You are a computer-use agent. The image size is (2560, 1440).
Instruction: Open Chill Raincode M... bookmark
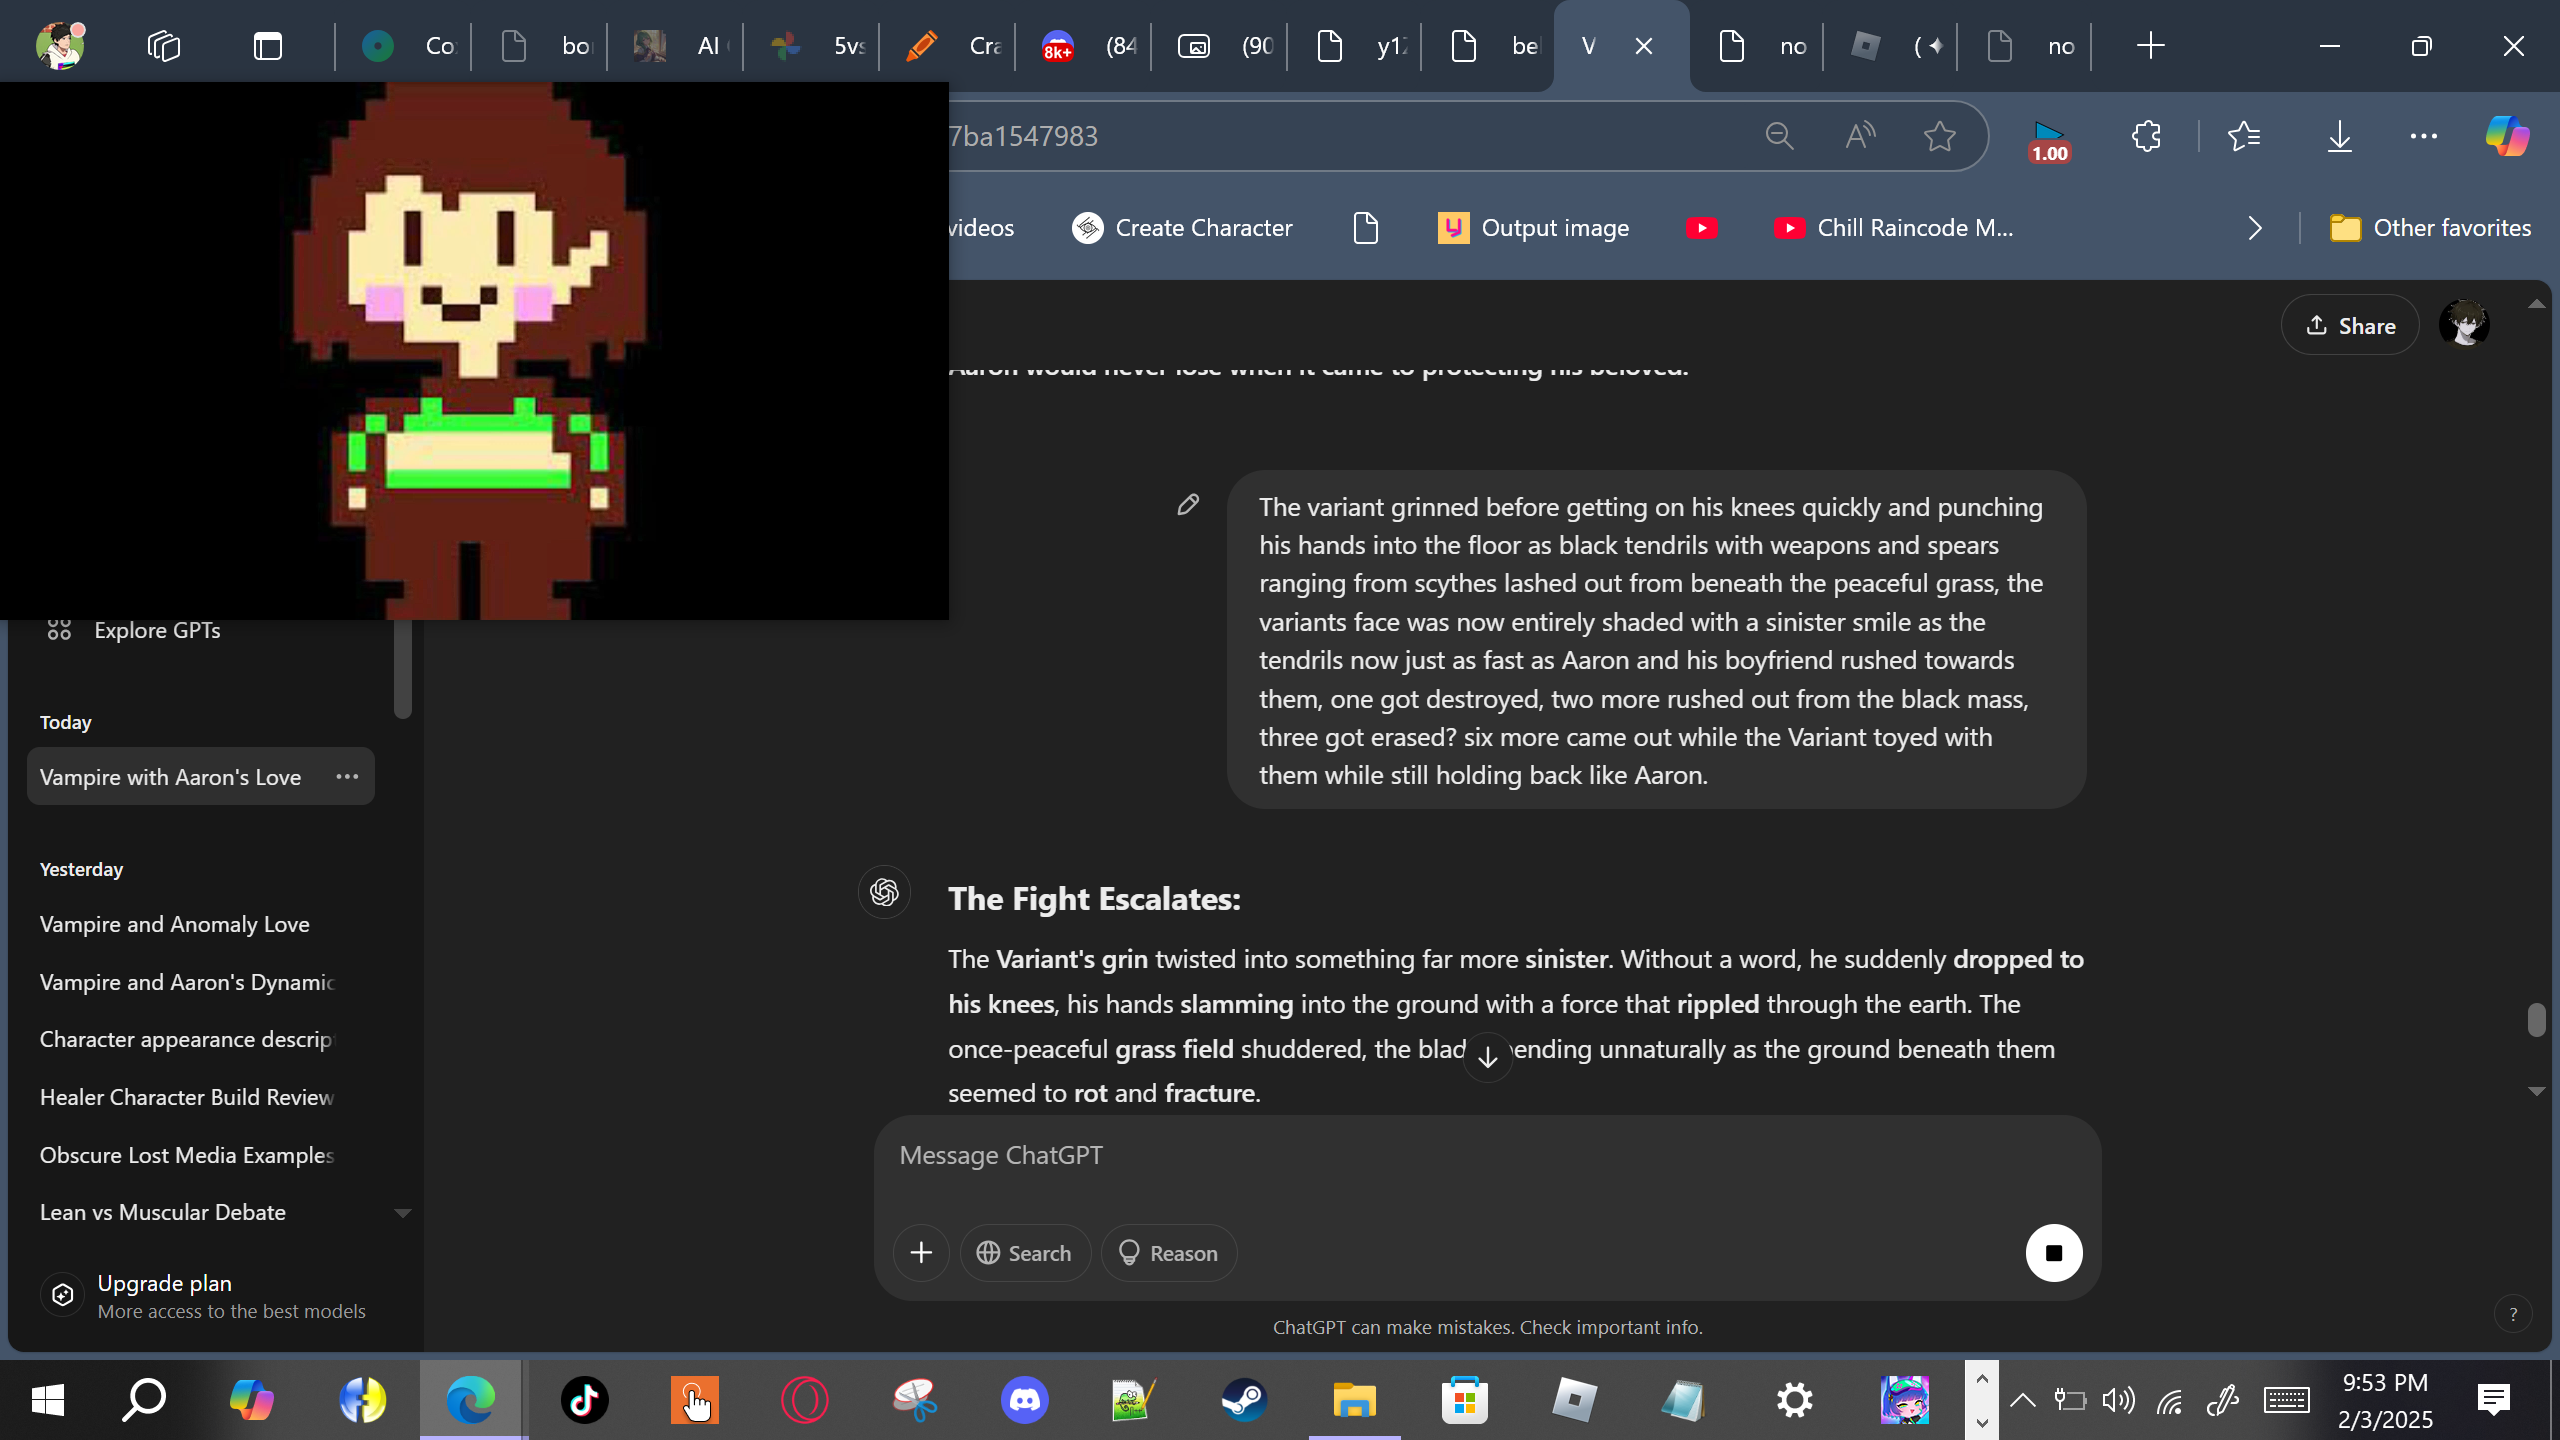1893,228
